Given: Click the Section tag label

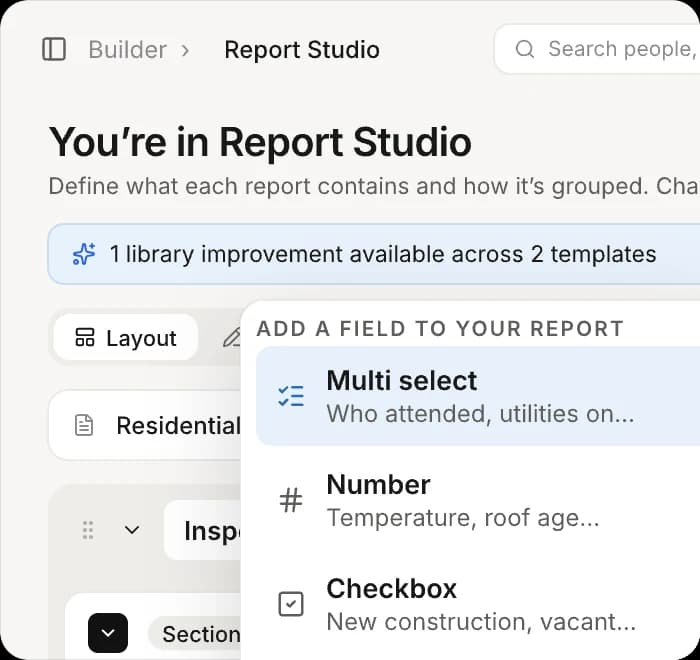Looking at the screenshot, I should tap(195, 634).
